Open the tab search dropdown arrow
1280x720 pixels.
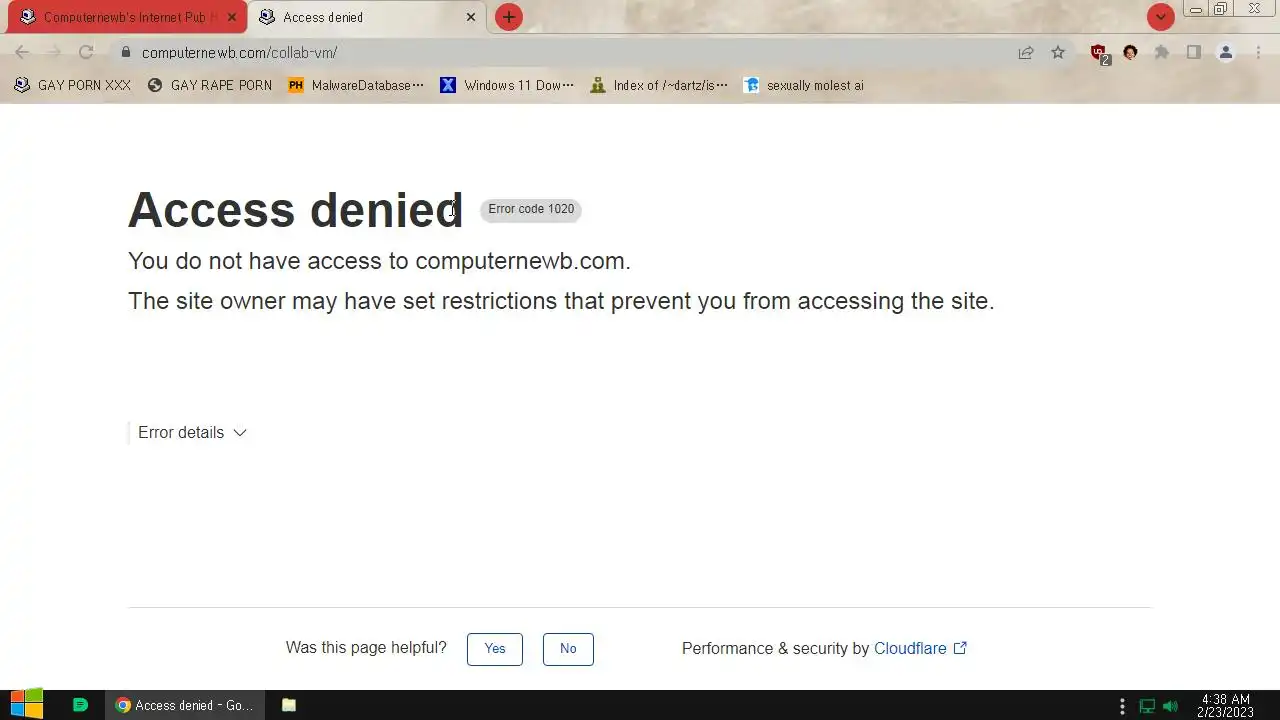tap(1161, 17)
